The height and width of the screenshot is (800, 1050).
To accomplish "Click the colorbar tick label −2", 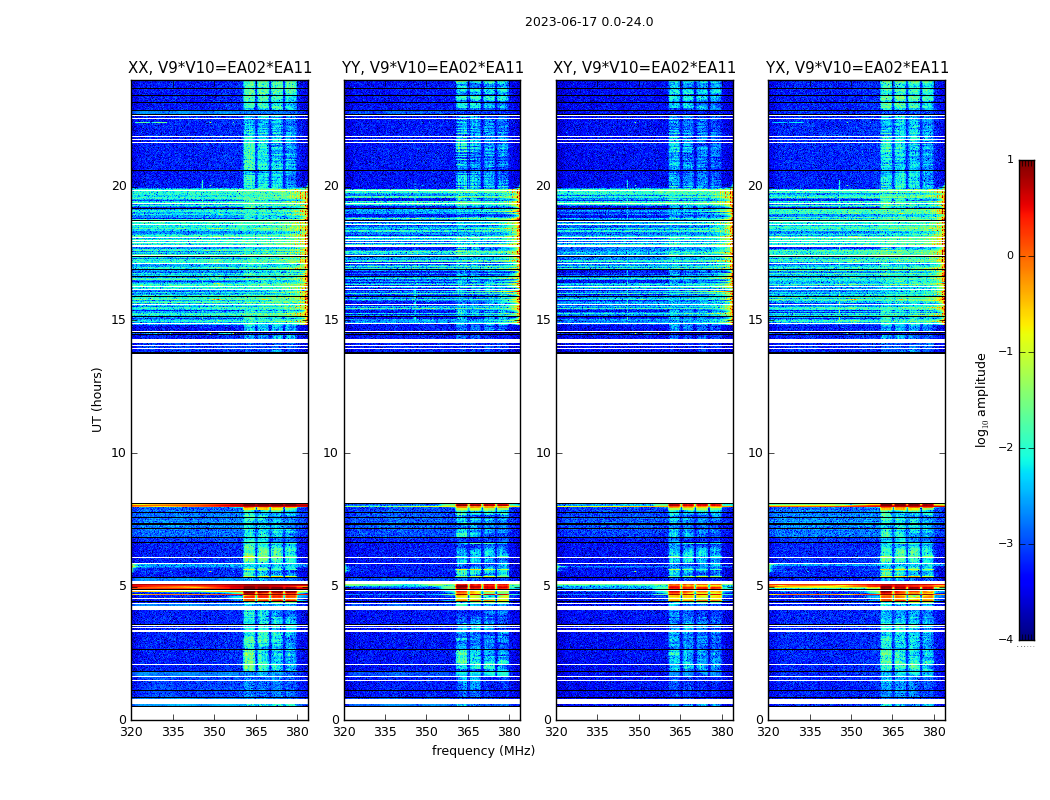I will tap(1006, 447).
